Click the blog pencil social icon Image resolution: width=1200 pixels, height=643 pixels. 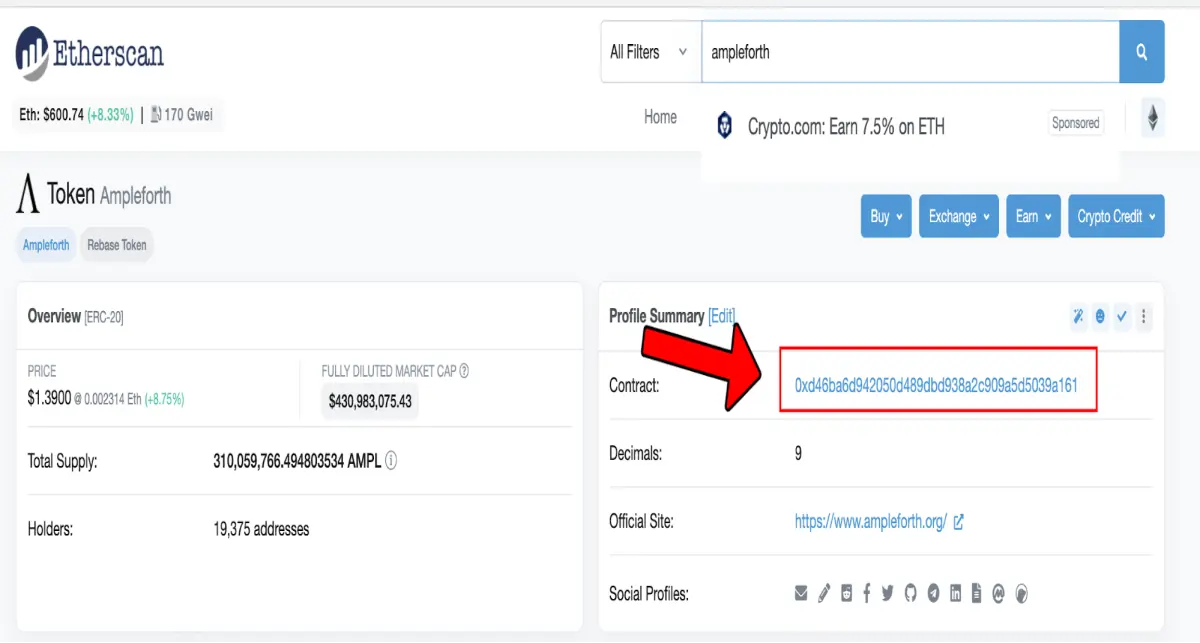(x=824, y=593)
